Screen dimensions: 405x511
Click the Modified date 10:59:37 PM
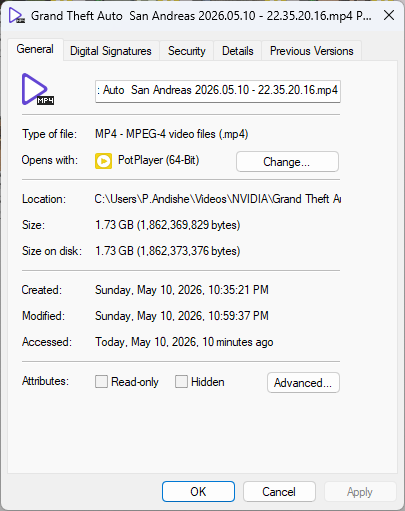pos(182,316)
